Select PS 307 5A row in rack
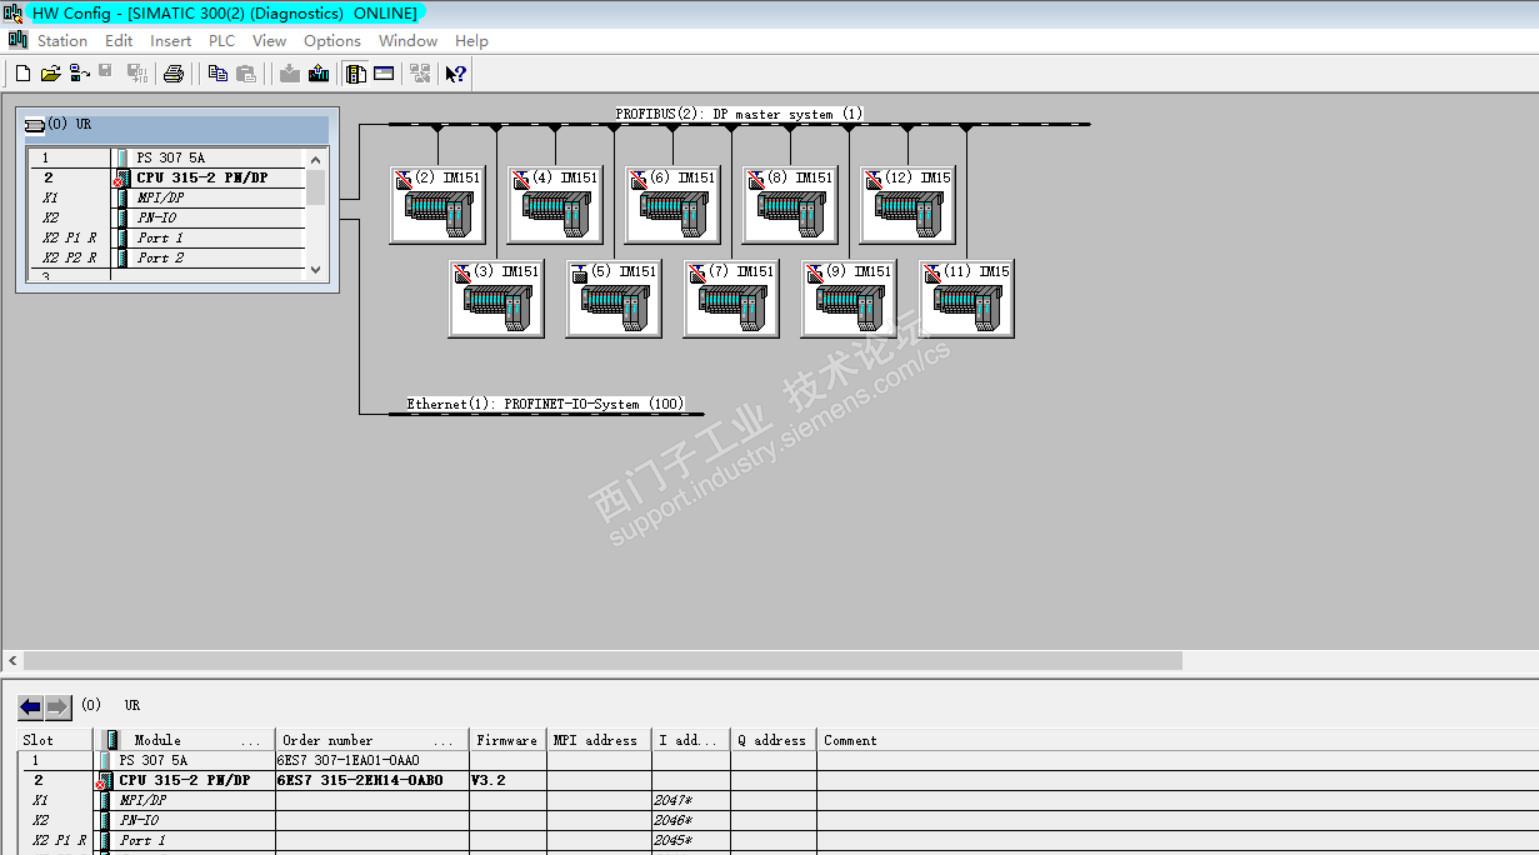Image resolution: width=1539 pixels, height=855 pixels. (167, 158)
